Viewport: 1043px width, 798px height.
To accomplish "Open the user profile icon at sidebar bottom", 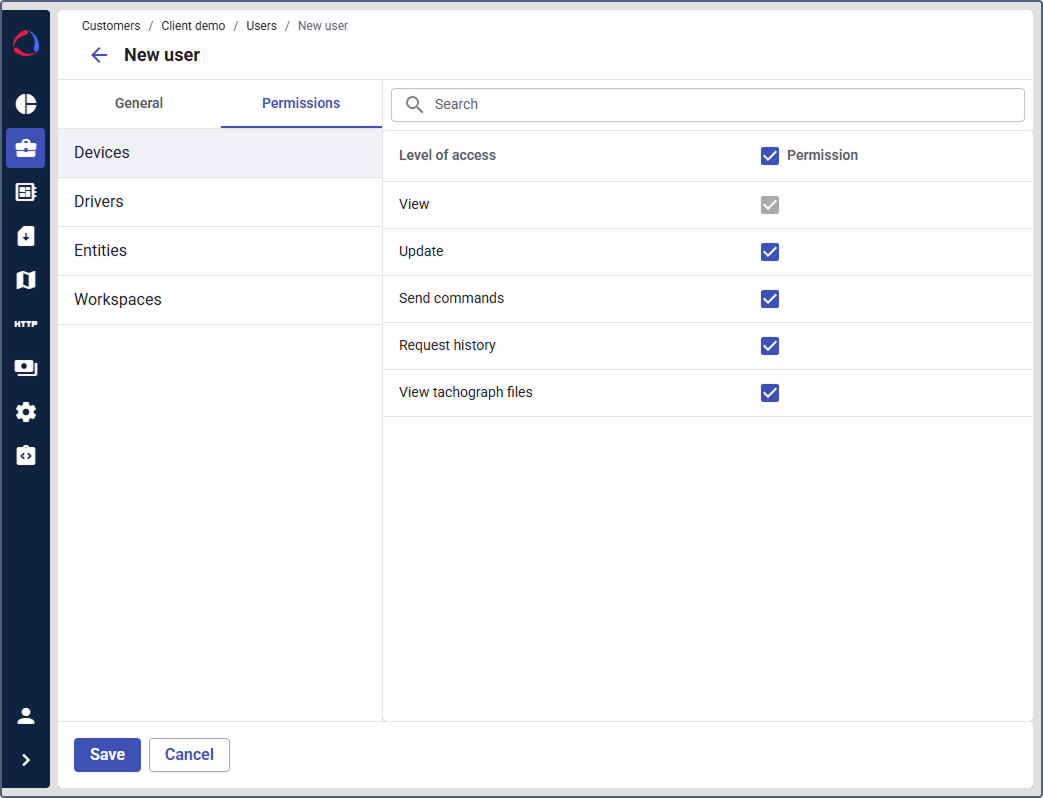I will pyautogui.click(x=25, y=715).
